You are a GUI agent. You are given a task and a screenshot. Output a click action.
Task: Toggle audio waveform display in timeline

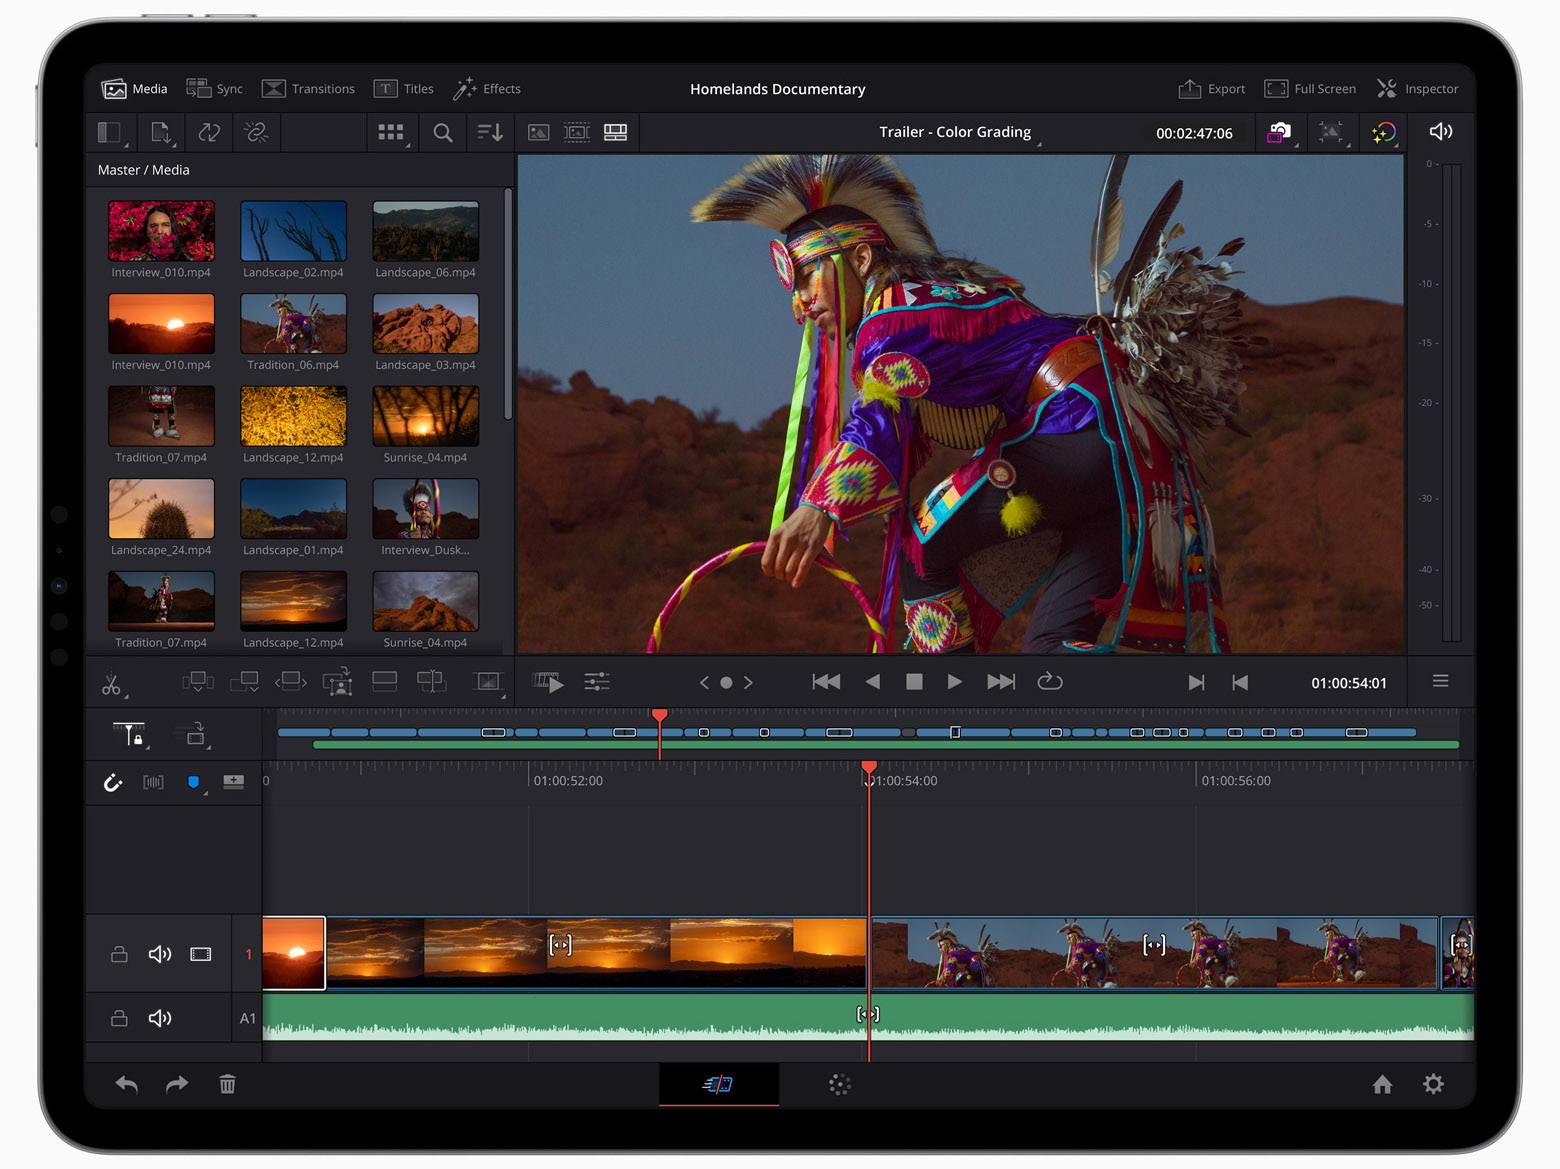153,782
